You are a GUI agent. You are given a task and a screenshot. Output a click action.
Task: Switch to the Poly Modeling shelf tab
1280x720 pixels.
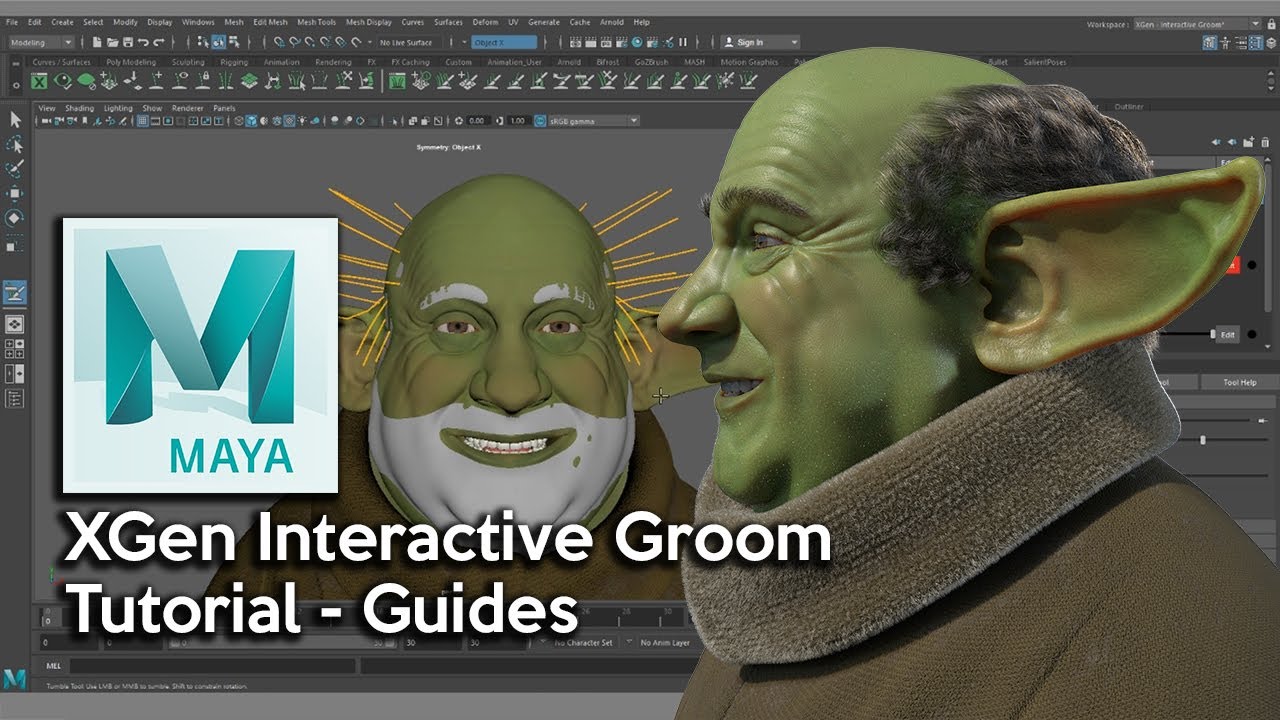point(131,62)
